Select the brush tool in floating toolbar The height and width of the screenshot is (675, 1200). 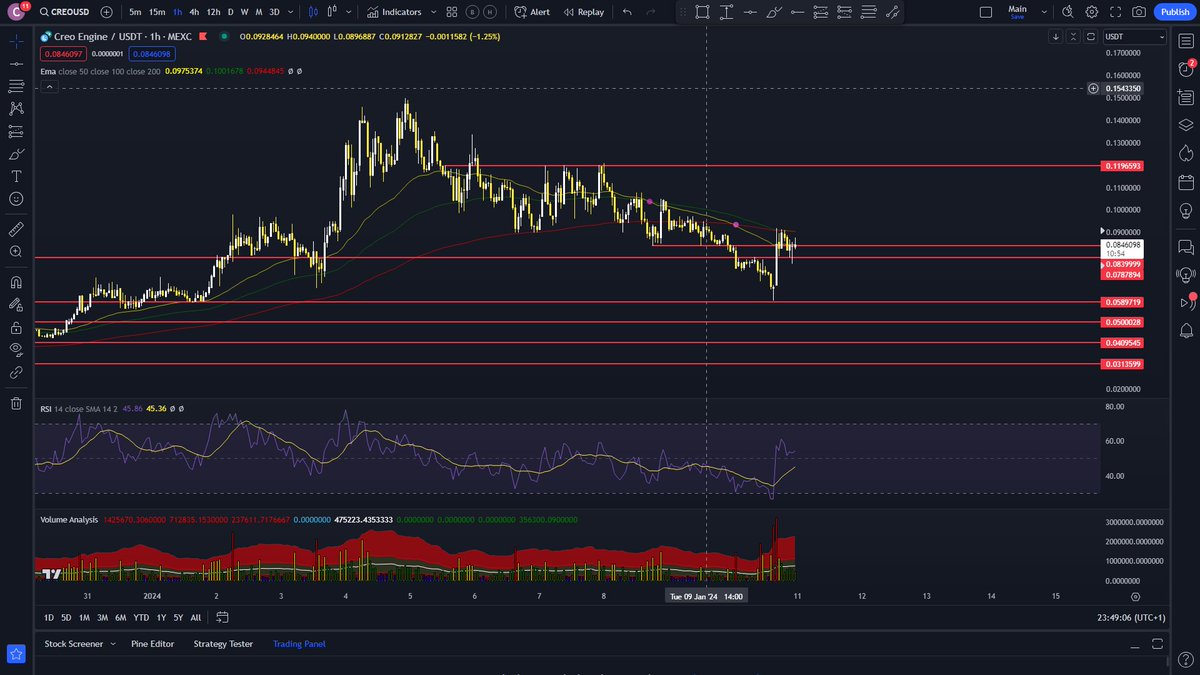pyautogui.click(x=773, y=12)
